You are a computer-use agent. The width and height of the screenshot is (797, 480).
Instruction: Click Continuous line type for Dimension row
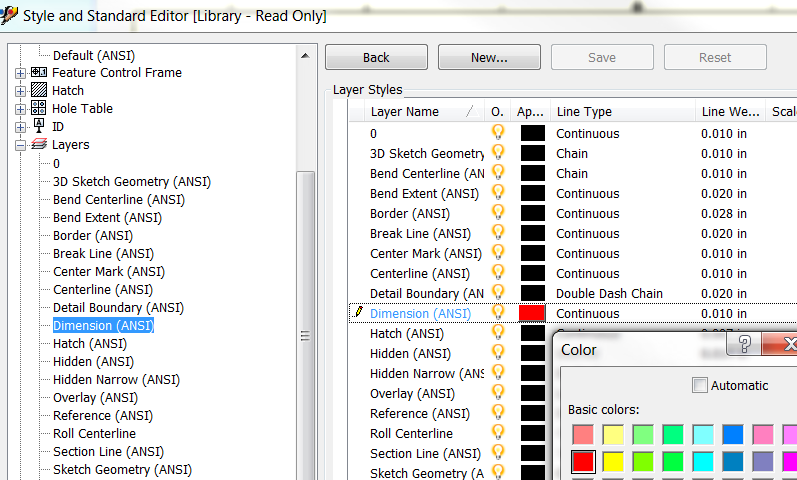tap(588, 314)
